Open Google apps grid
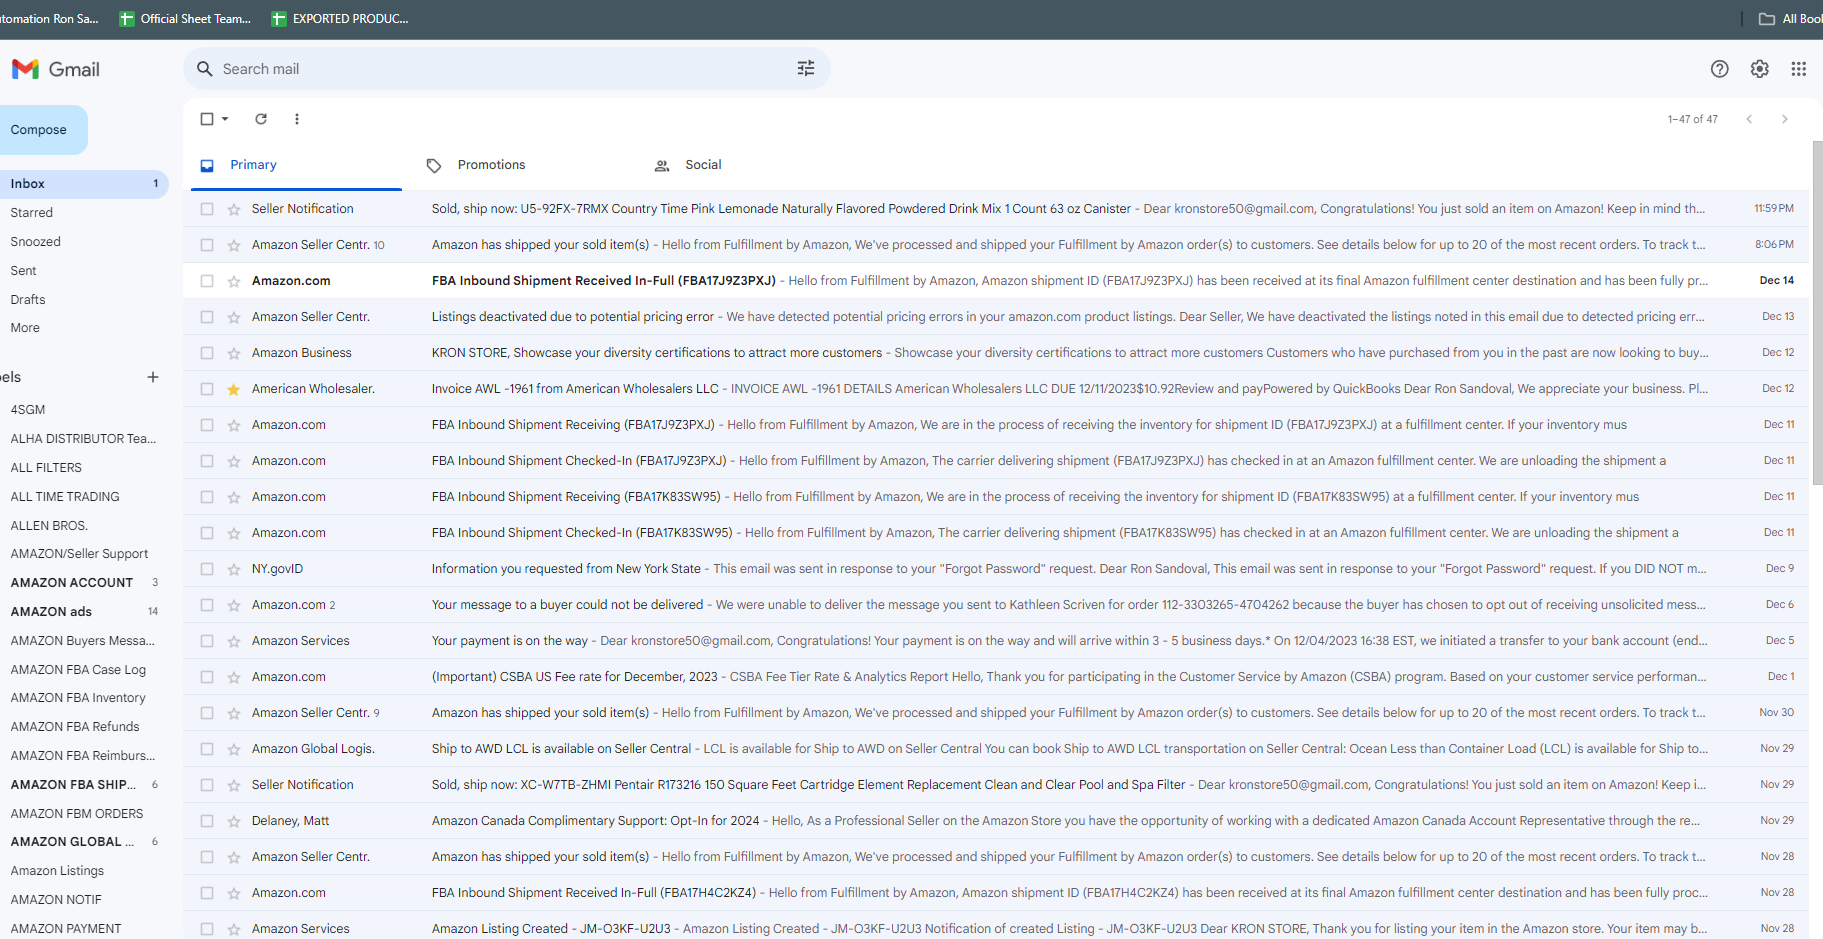The height and width of the screenshot is (939, 1823). [x=1799, y=68]
